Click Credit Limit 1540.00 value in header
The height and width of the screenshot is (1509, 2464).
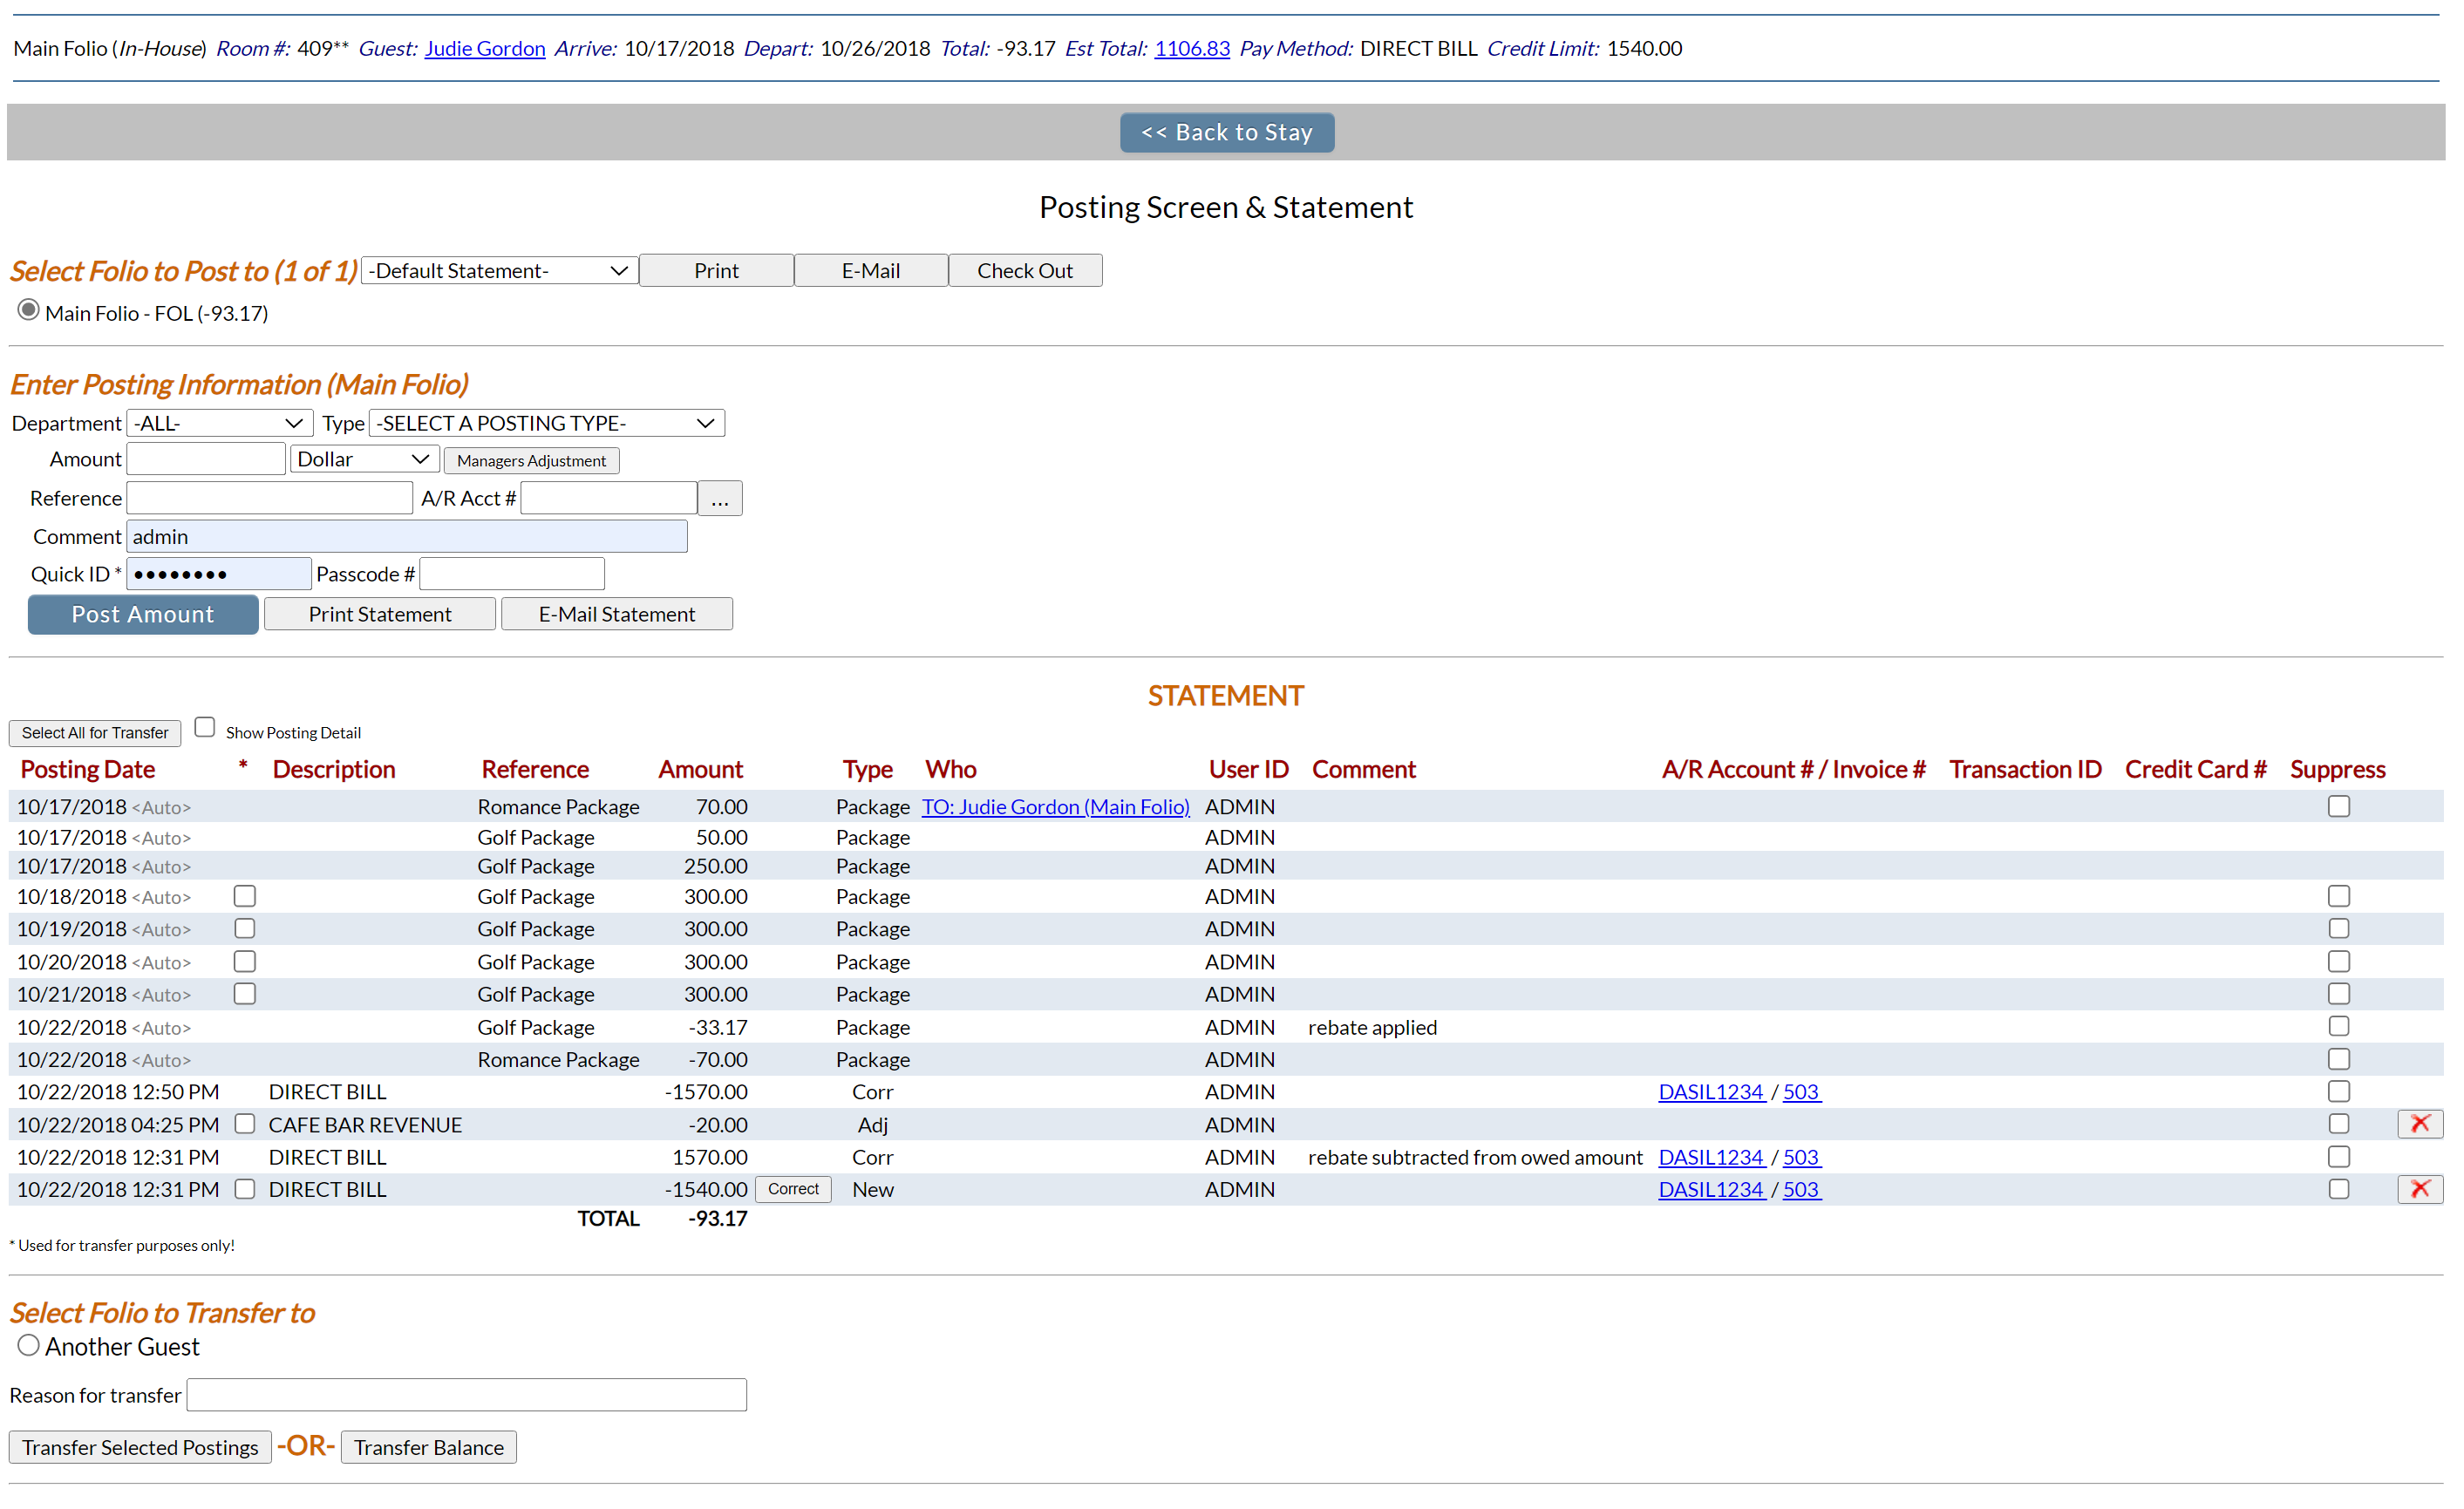click(1644, 48)
